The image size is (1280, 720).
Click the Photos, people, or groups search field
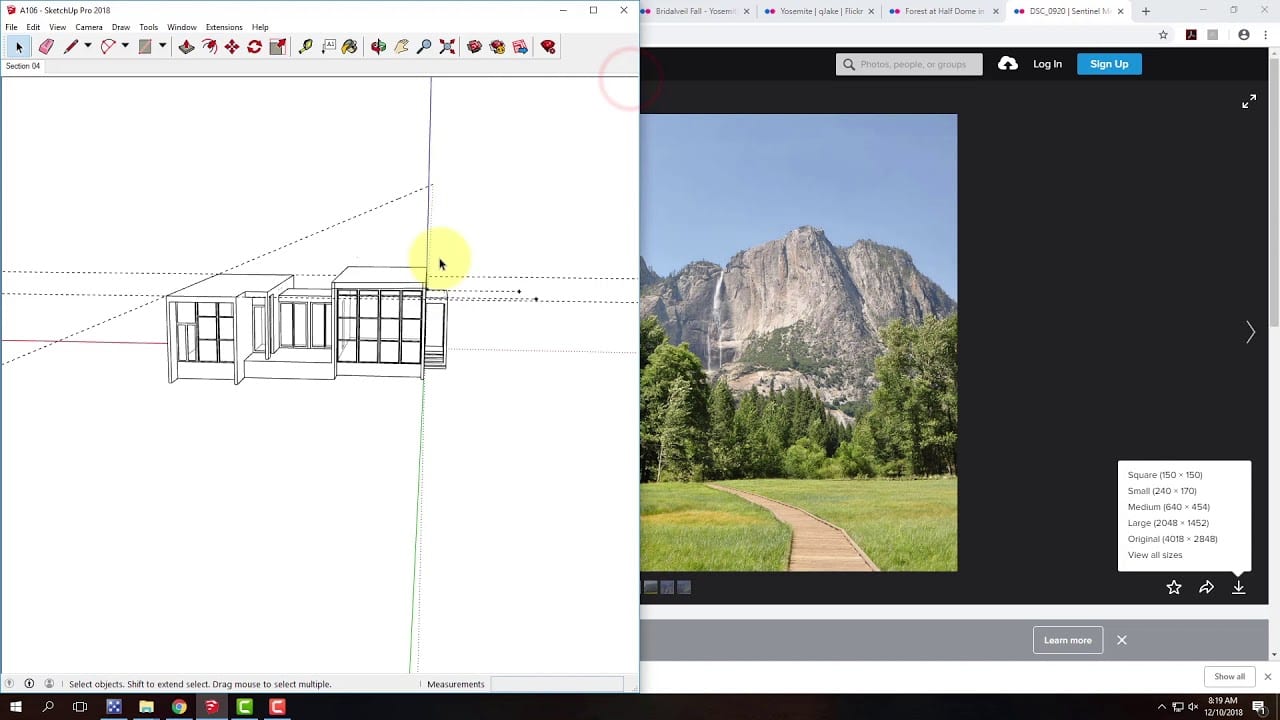(x=908, y=63)
